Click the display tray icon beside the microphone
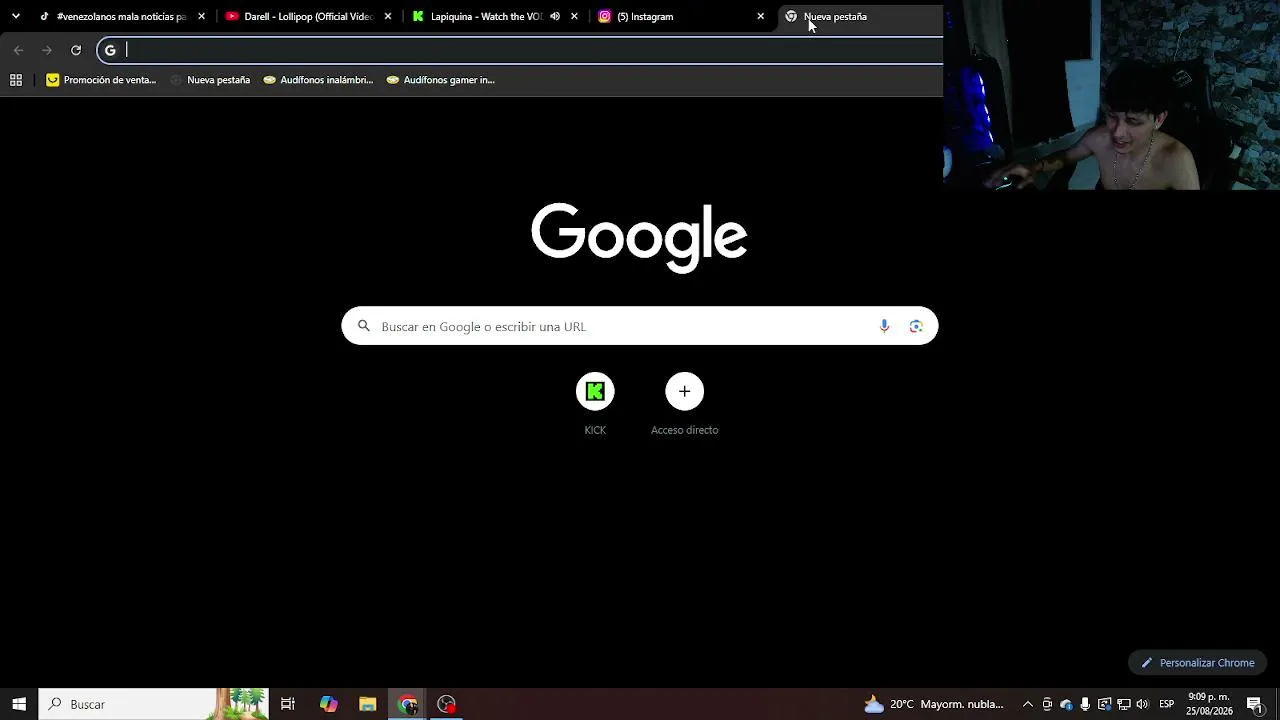The width and height of the screenshot is (1280, 720). click(1104, 704)
